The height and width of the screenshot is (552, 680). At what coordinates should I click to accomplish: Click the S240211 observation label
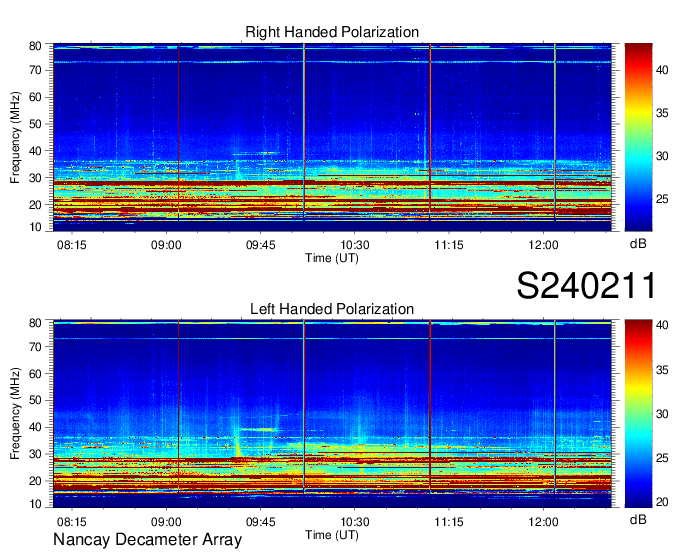point(586,285)
